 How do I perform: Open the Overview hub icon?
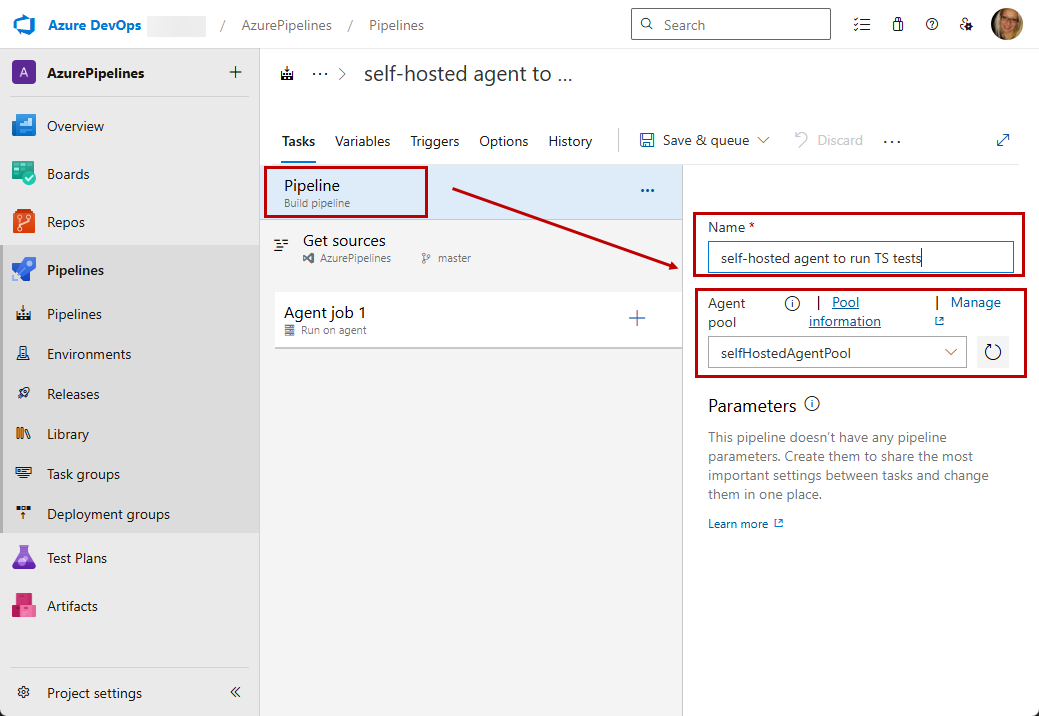click(x=24, y=126)
